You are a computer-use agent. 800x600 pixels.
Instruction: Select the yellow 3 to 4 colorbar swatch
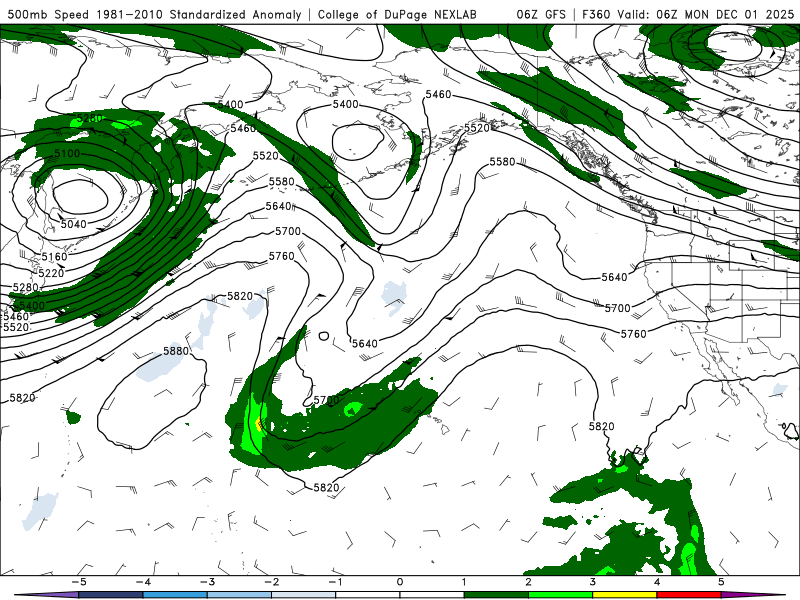pos(624,595)
